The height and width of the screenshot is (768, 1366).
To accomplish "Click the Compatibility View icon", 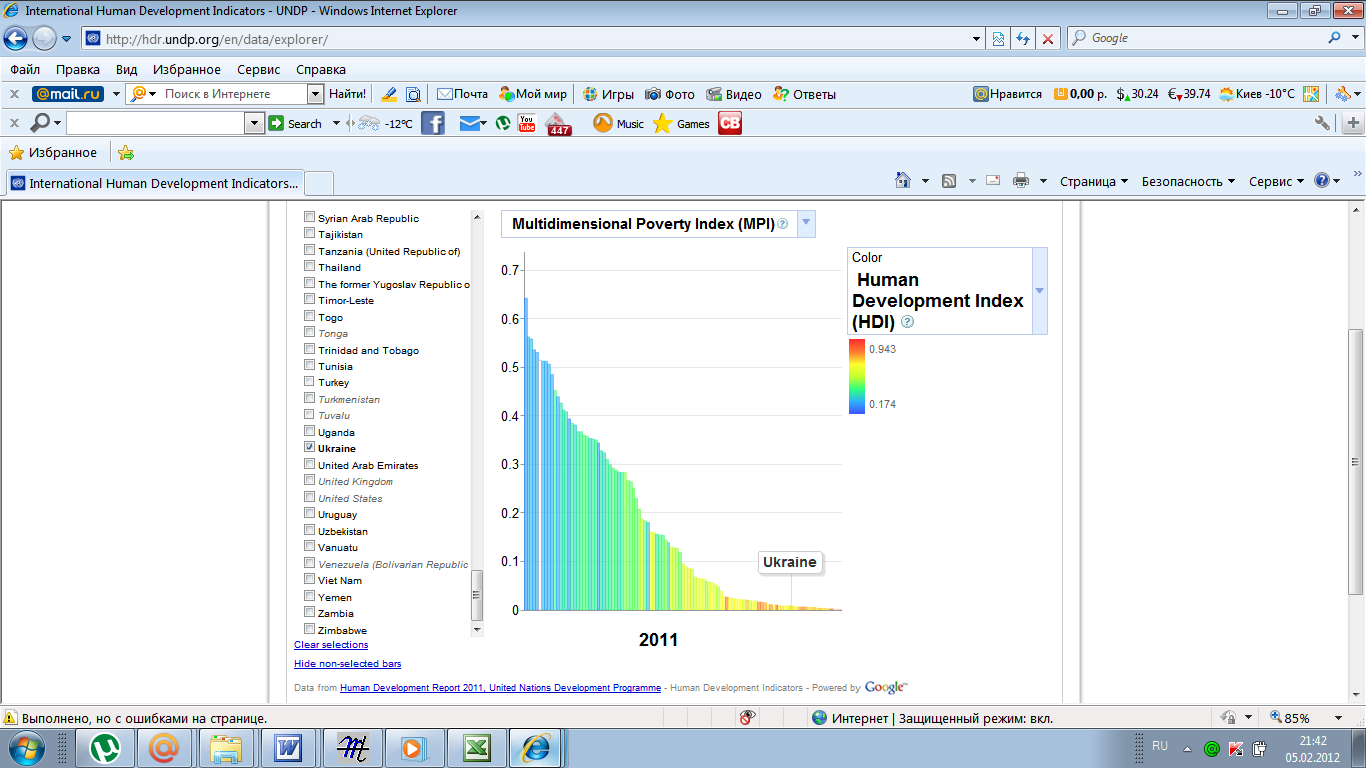I will [x=997, y=38].
